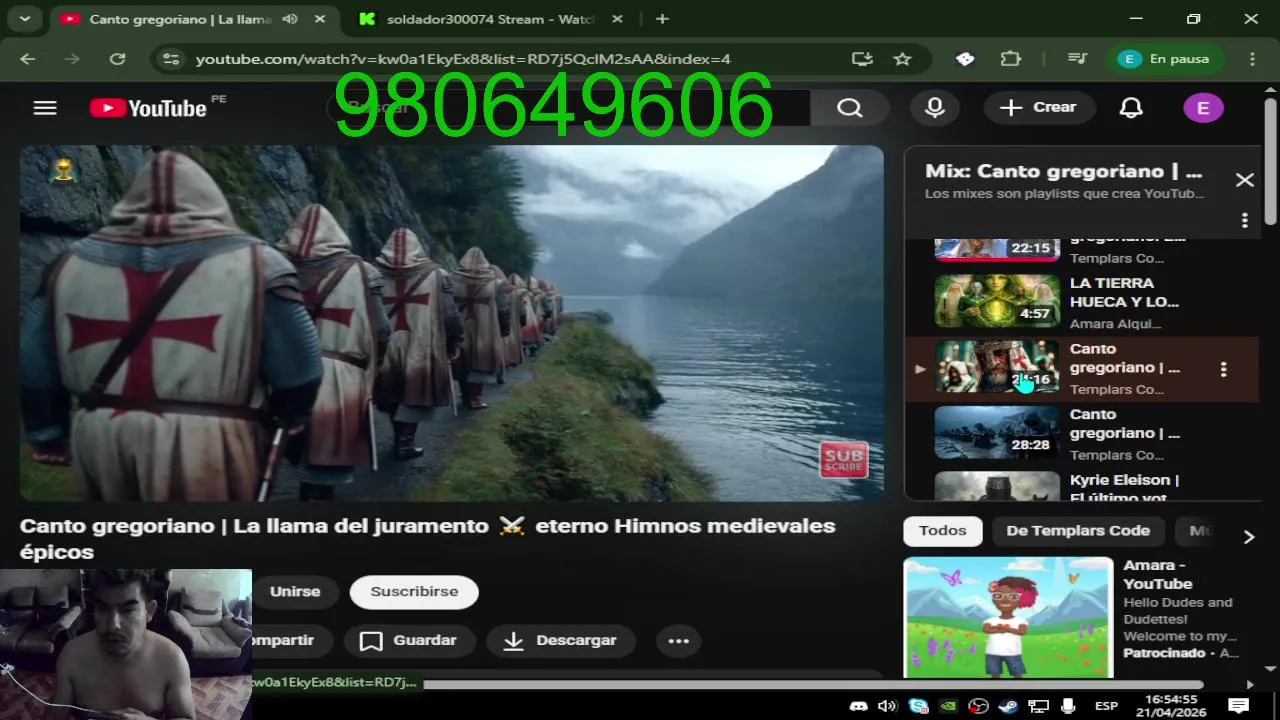Open more actions ellipsis below video
The image size is (1280, 720).
point(678,641)
